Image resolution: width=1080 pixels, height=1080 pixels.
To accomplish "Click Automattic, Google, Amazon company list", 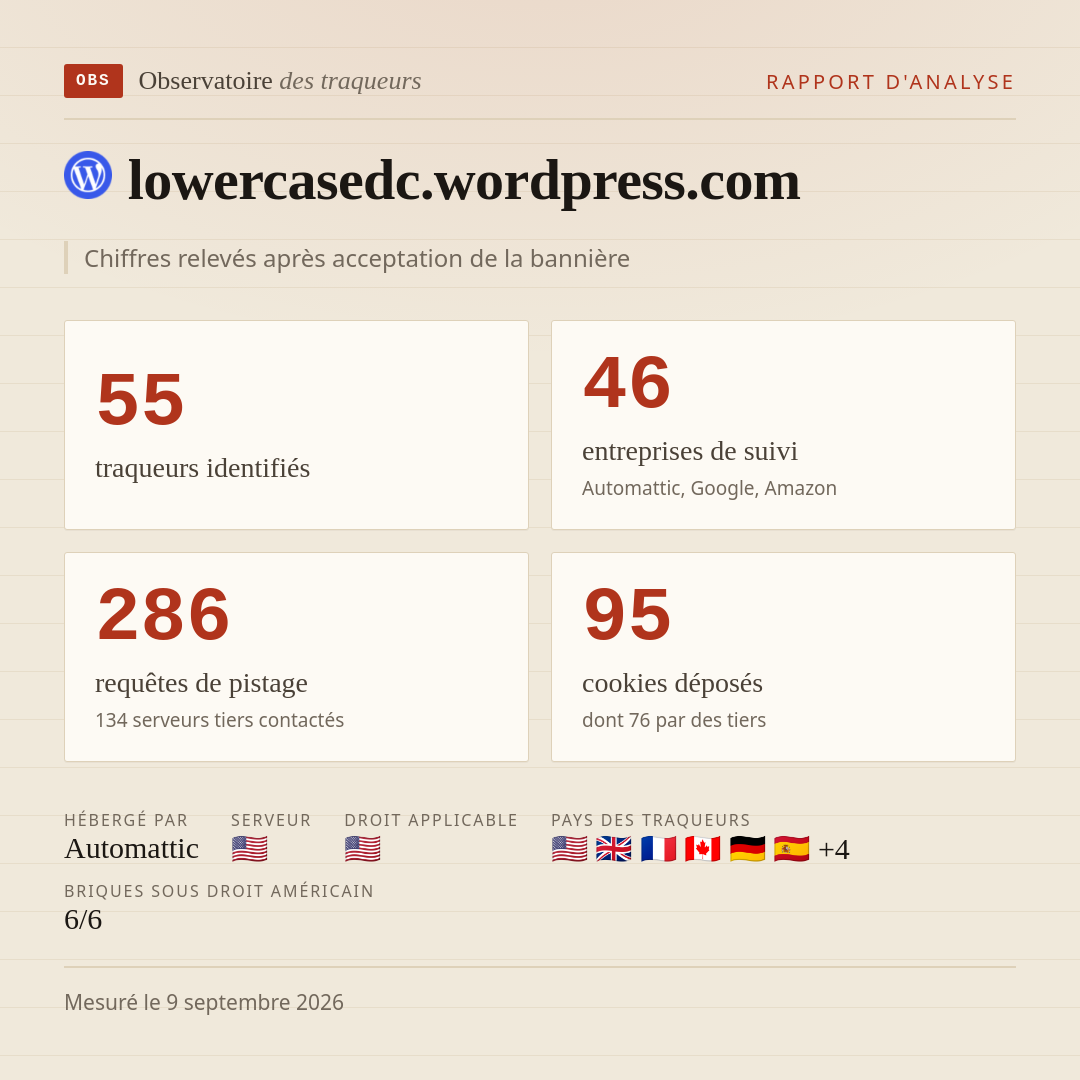I will (x=709, y=488).
